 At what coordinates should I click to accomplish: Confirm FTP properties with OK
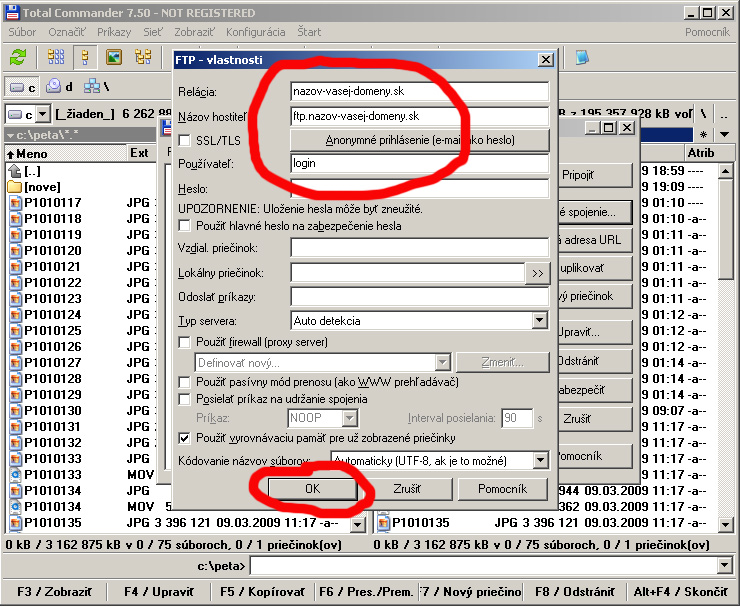(312, 489)
